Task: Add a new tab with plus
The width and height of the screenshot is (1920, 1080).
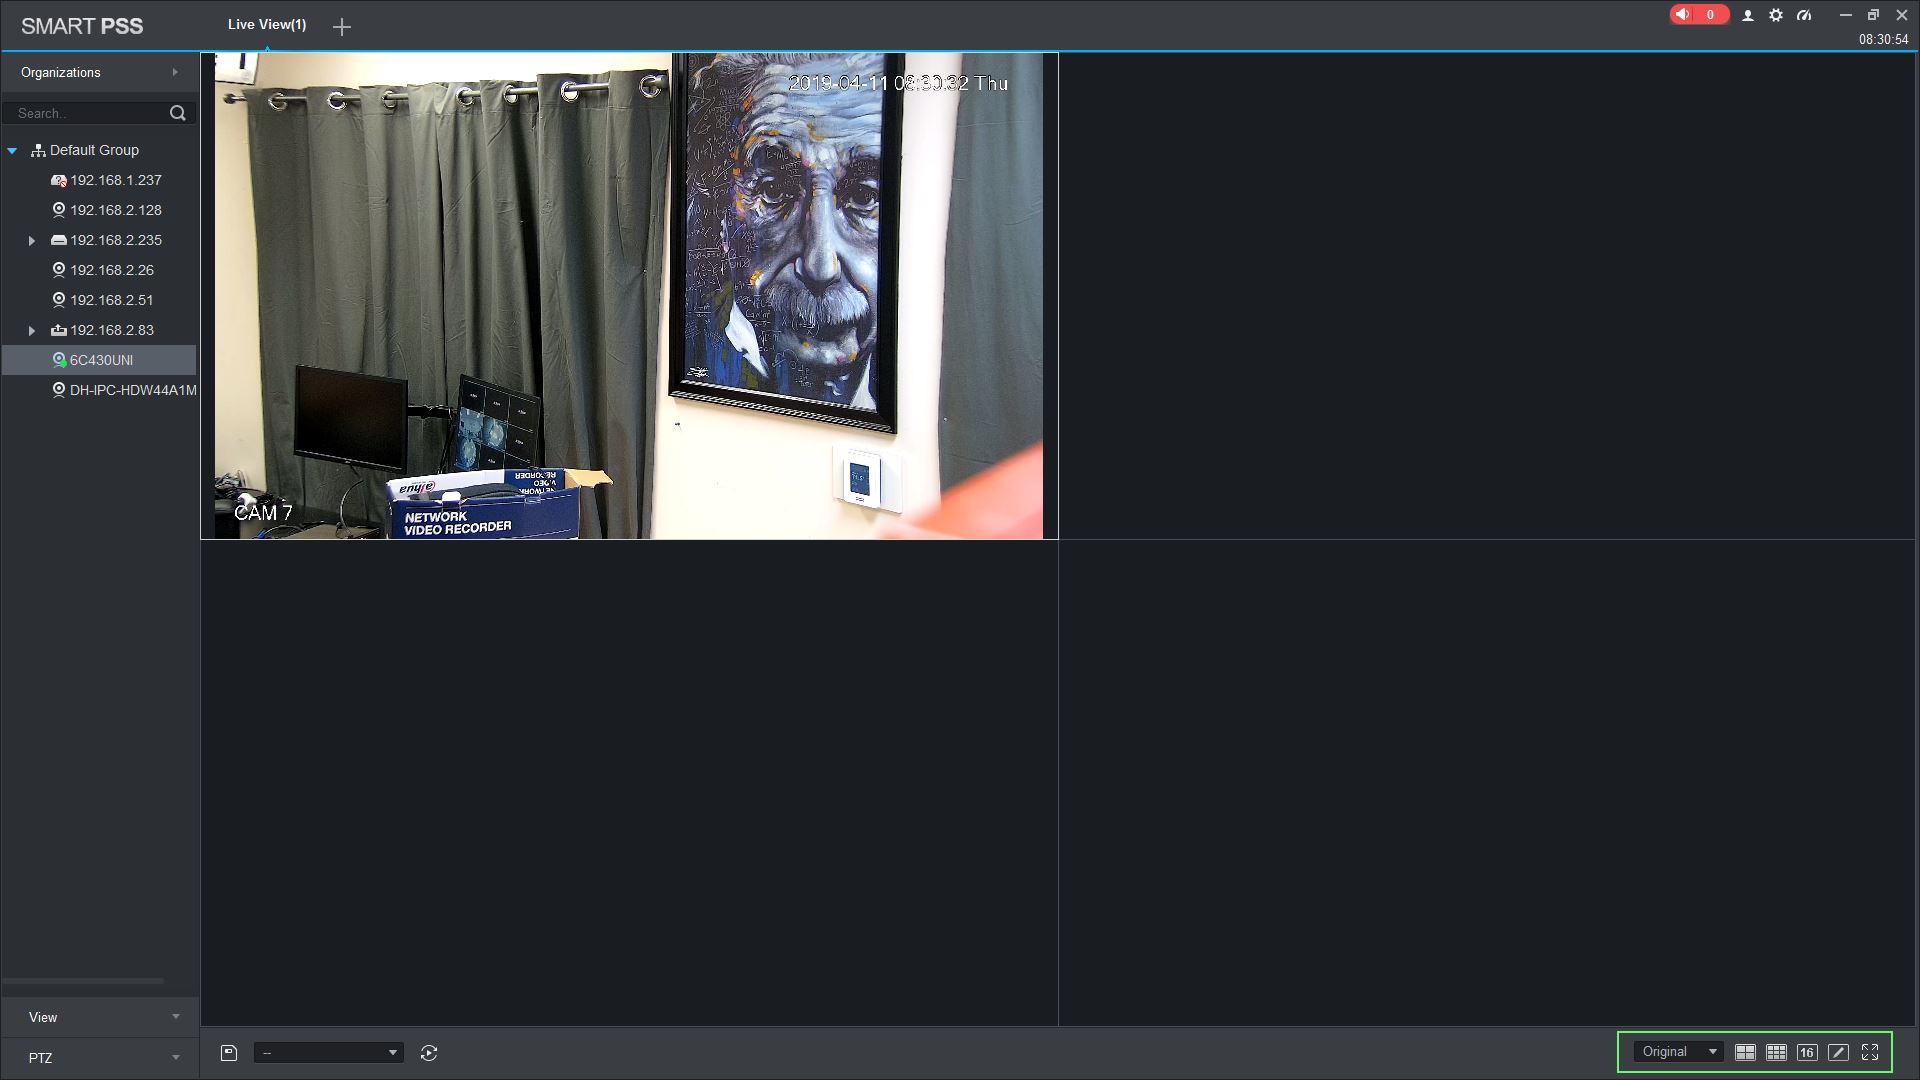Action: (342, 27)
